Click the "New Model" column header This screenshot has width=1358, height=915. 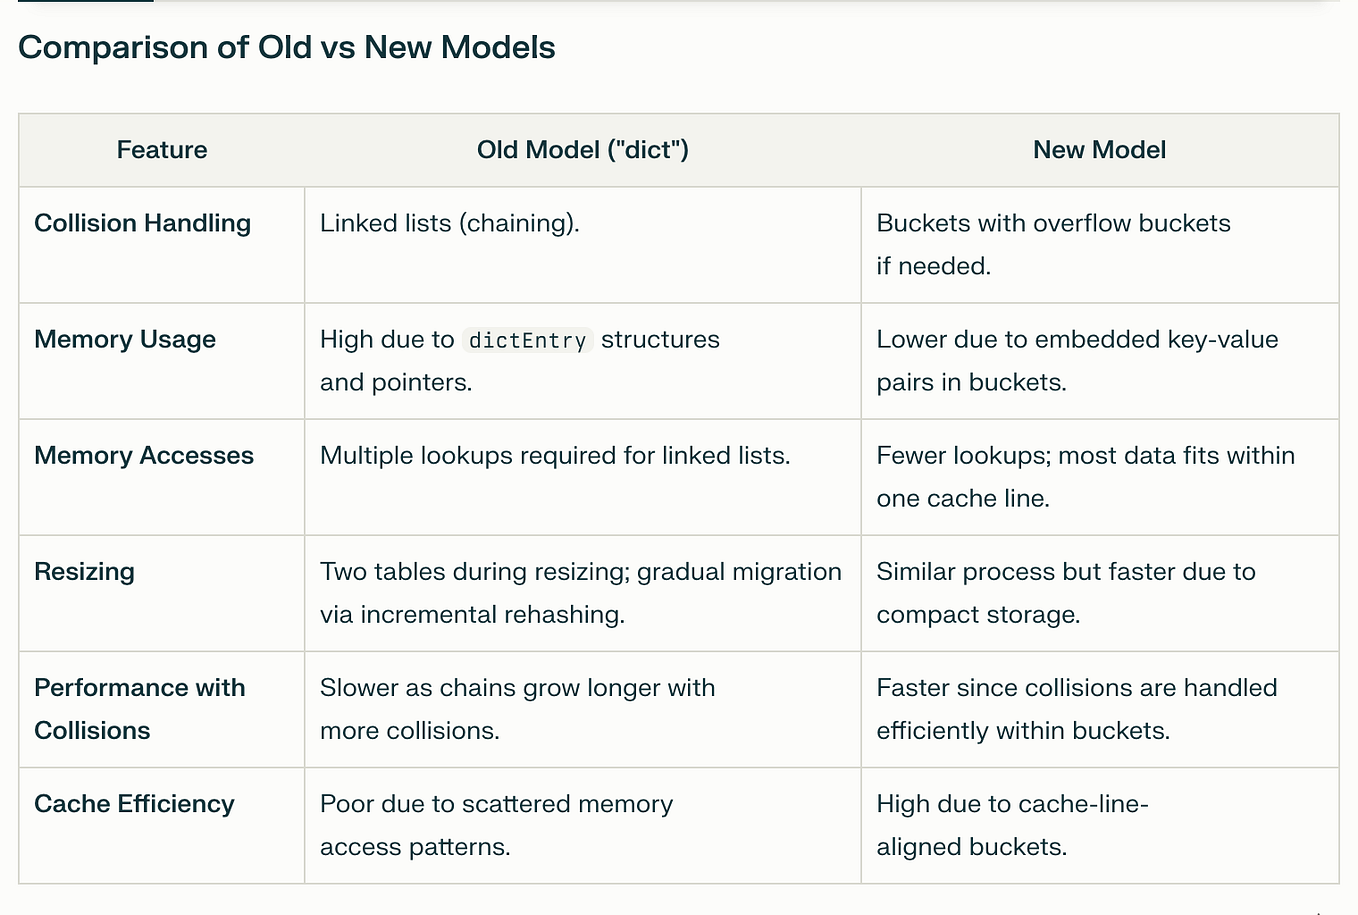[x=1100, y=150]
